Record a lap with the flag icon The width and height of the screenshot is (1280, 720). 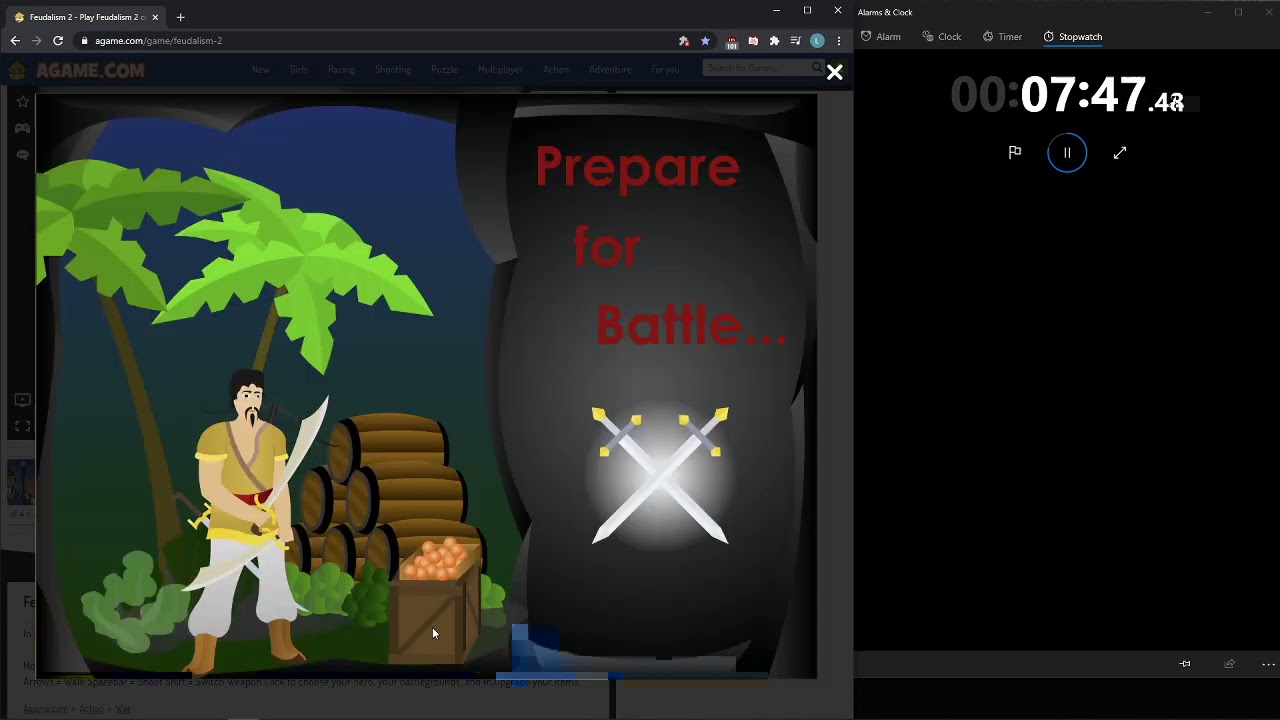[x=1015, y=152]
